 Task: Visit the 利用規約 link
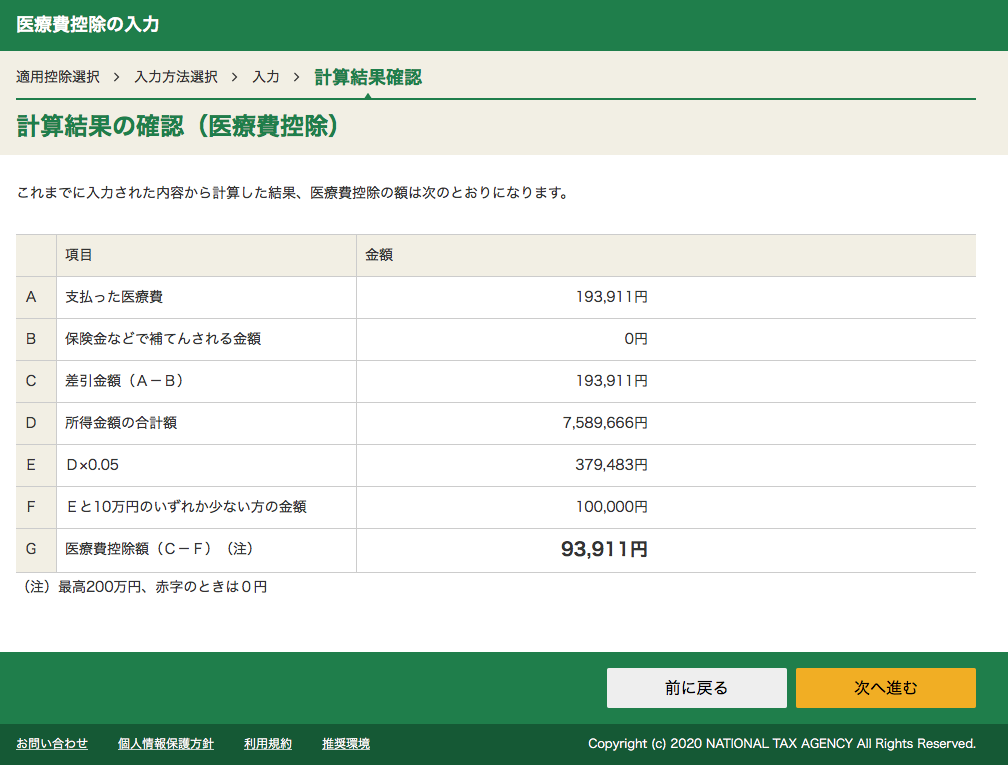tap(268, 744)
